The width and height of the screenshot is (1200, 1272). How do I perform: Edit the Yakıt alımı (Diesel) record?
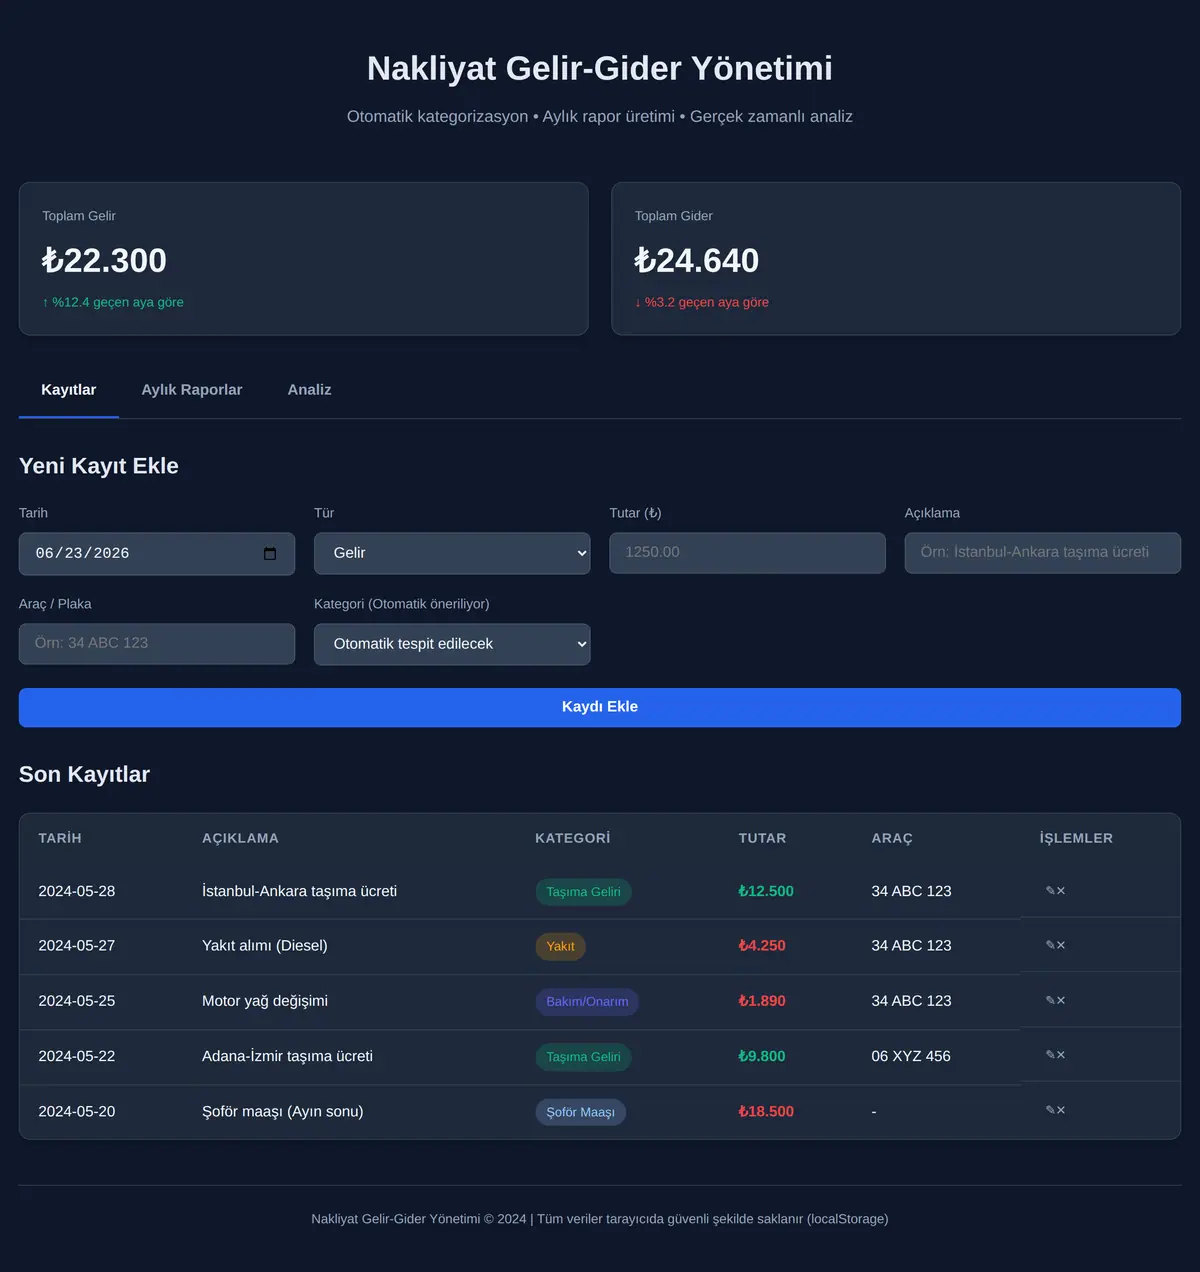(1050, 945)
